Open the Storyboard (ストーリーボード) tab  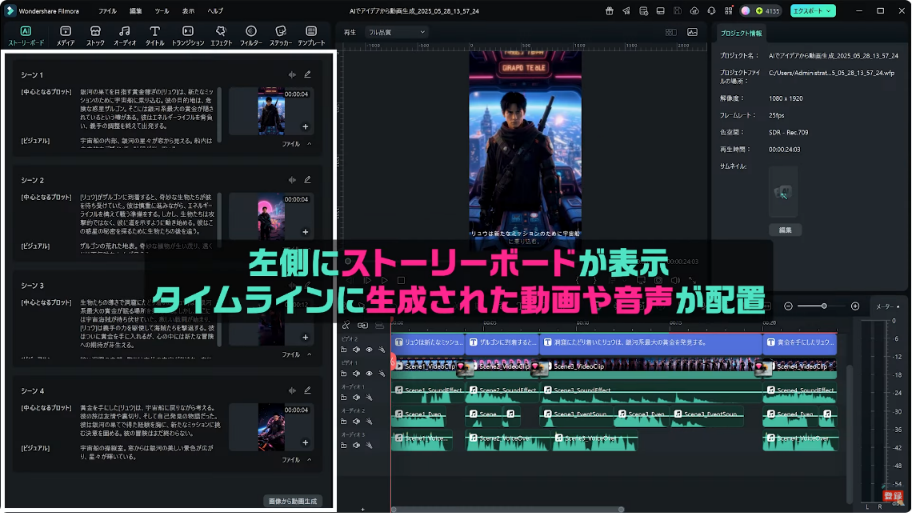tap(26, 35)
